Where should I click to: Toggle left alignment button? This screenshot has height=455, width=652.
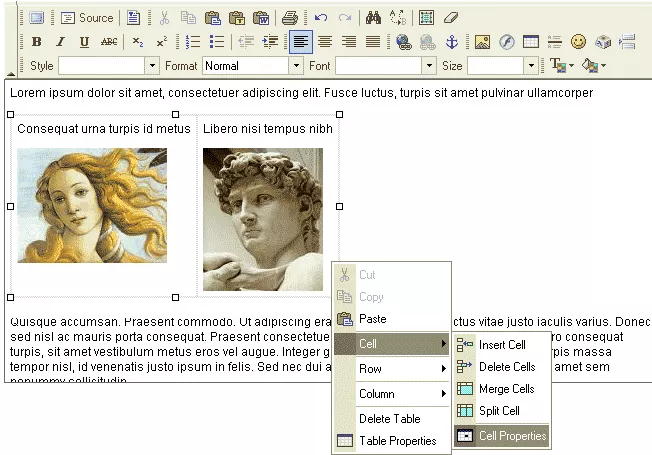[301, 42]
